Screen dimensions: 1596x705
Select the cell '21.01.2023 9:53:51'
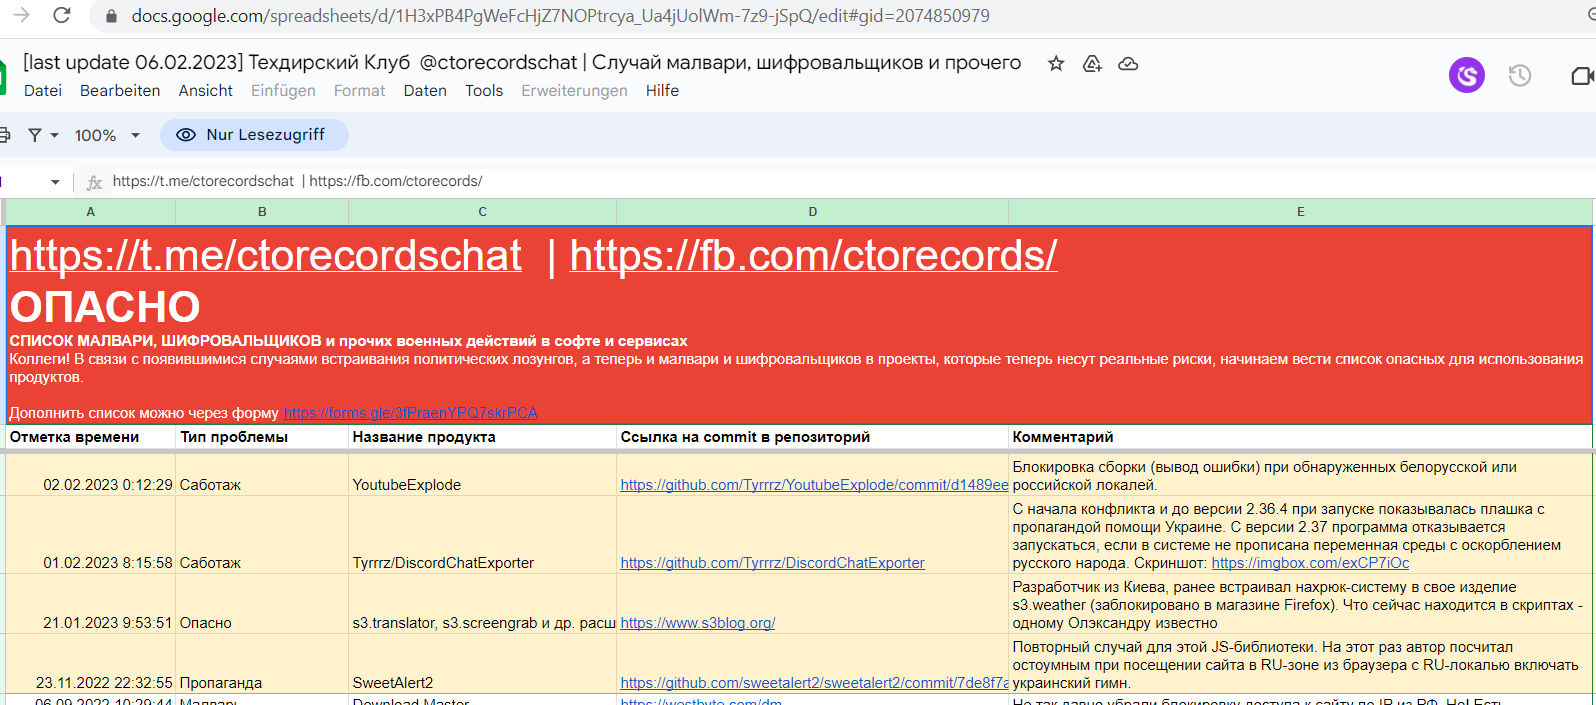(91, 604)
